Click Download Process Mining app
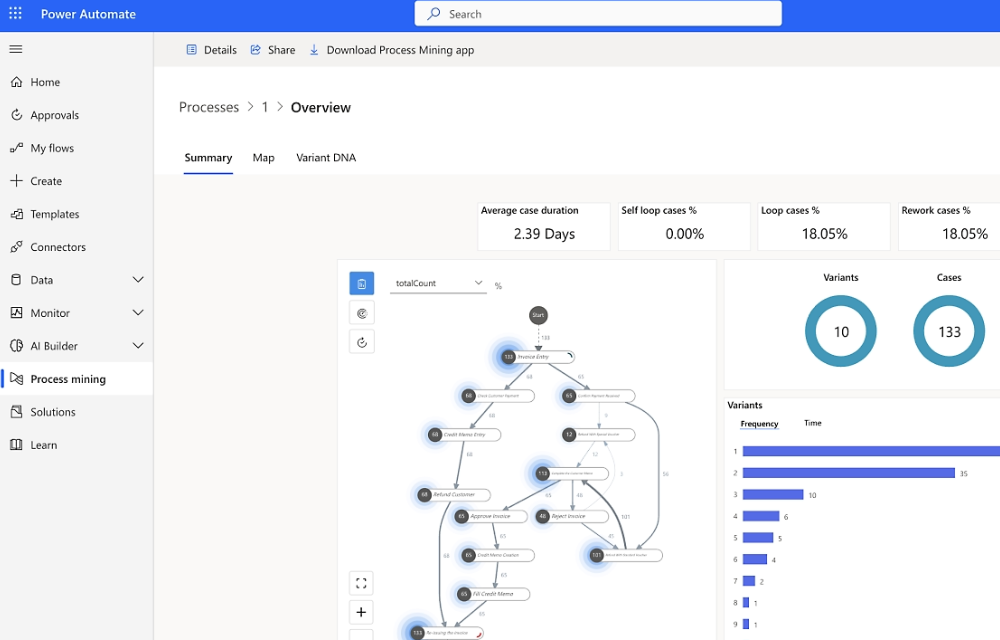The width and height of the screenshot is (1000, 640). [392, 50]
